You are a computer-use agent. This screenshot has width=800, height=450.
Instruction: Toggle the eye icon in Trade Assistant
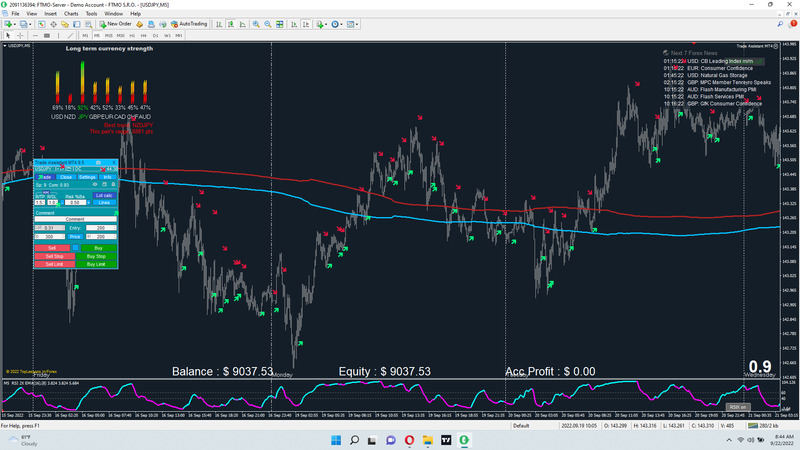95,184
